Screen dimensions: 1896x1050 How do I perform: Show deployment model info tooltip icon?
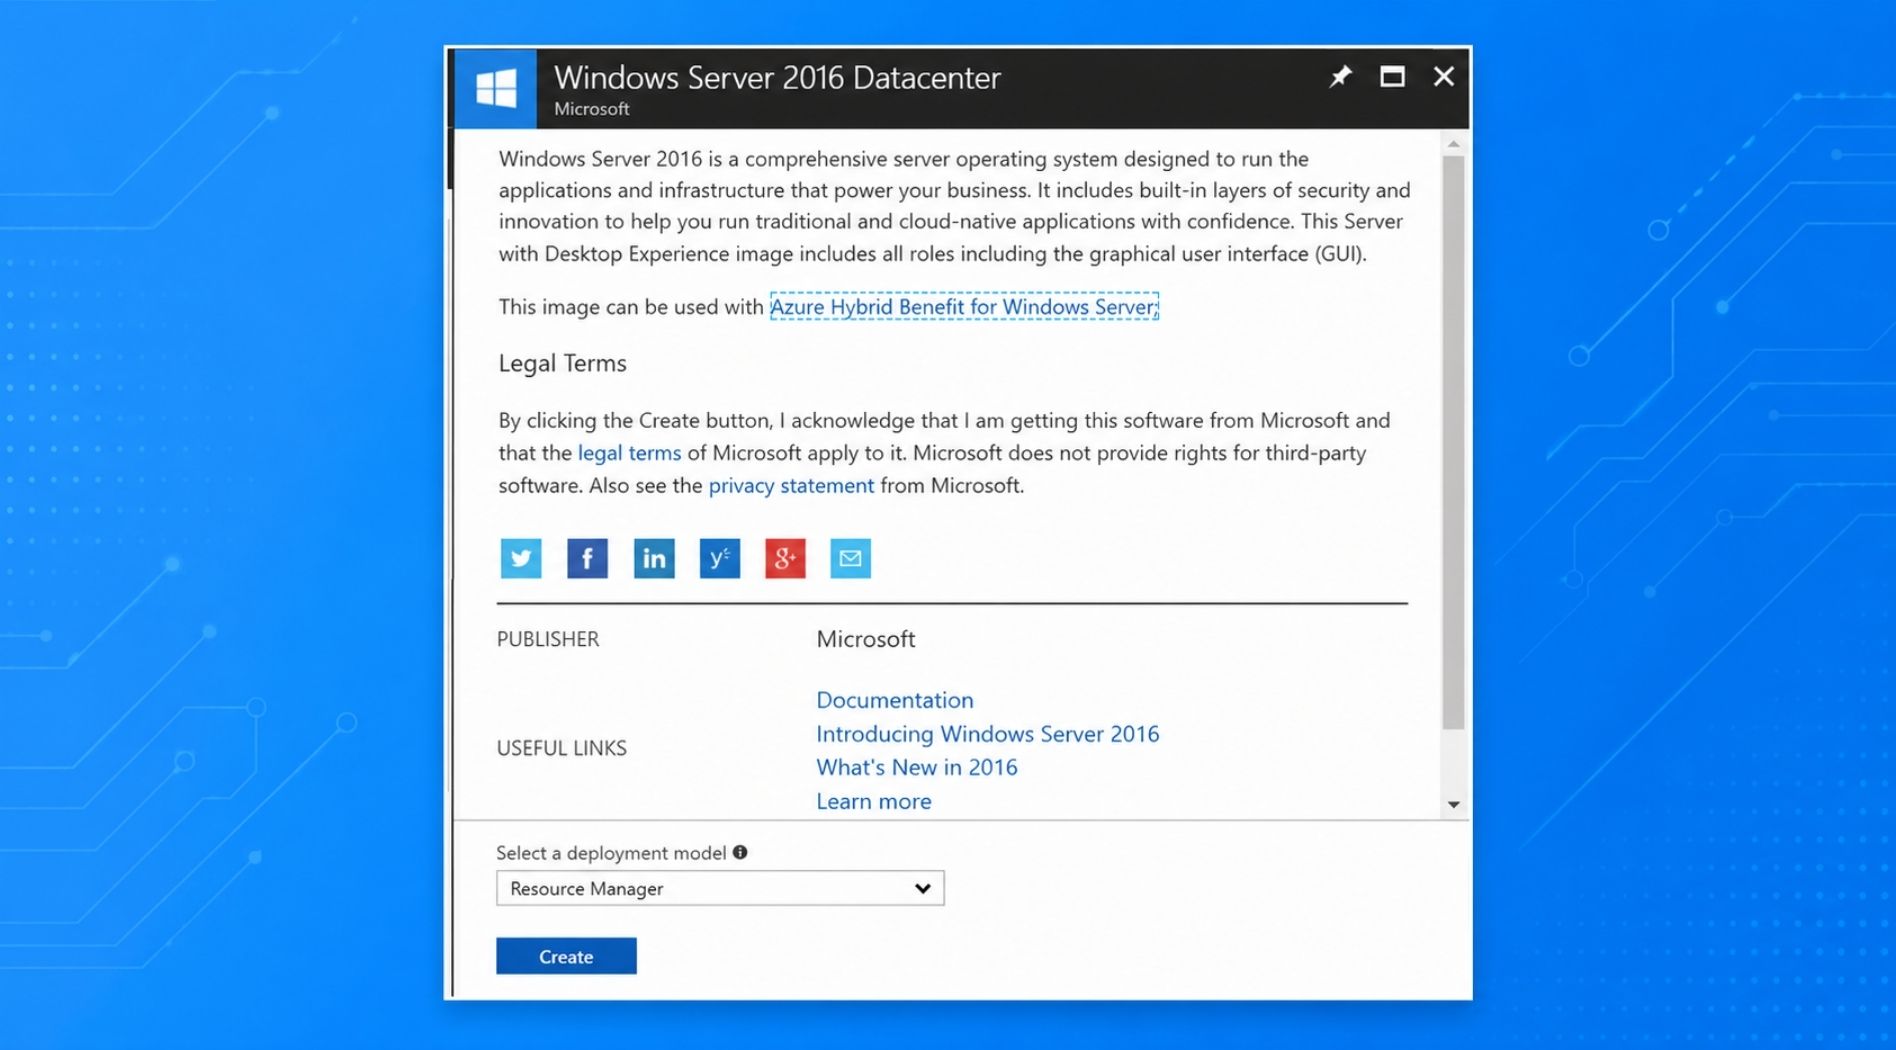[x=740, y=852]
